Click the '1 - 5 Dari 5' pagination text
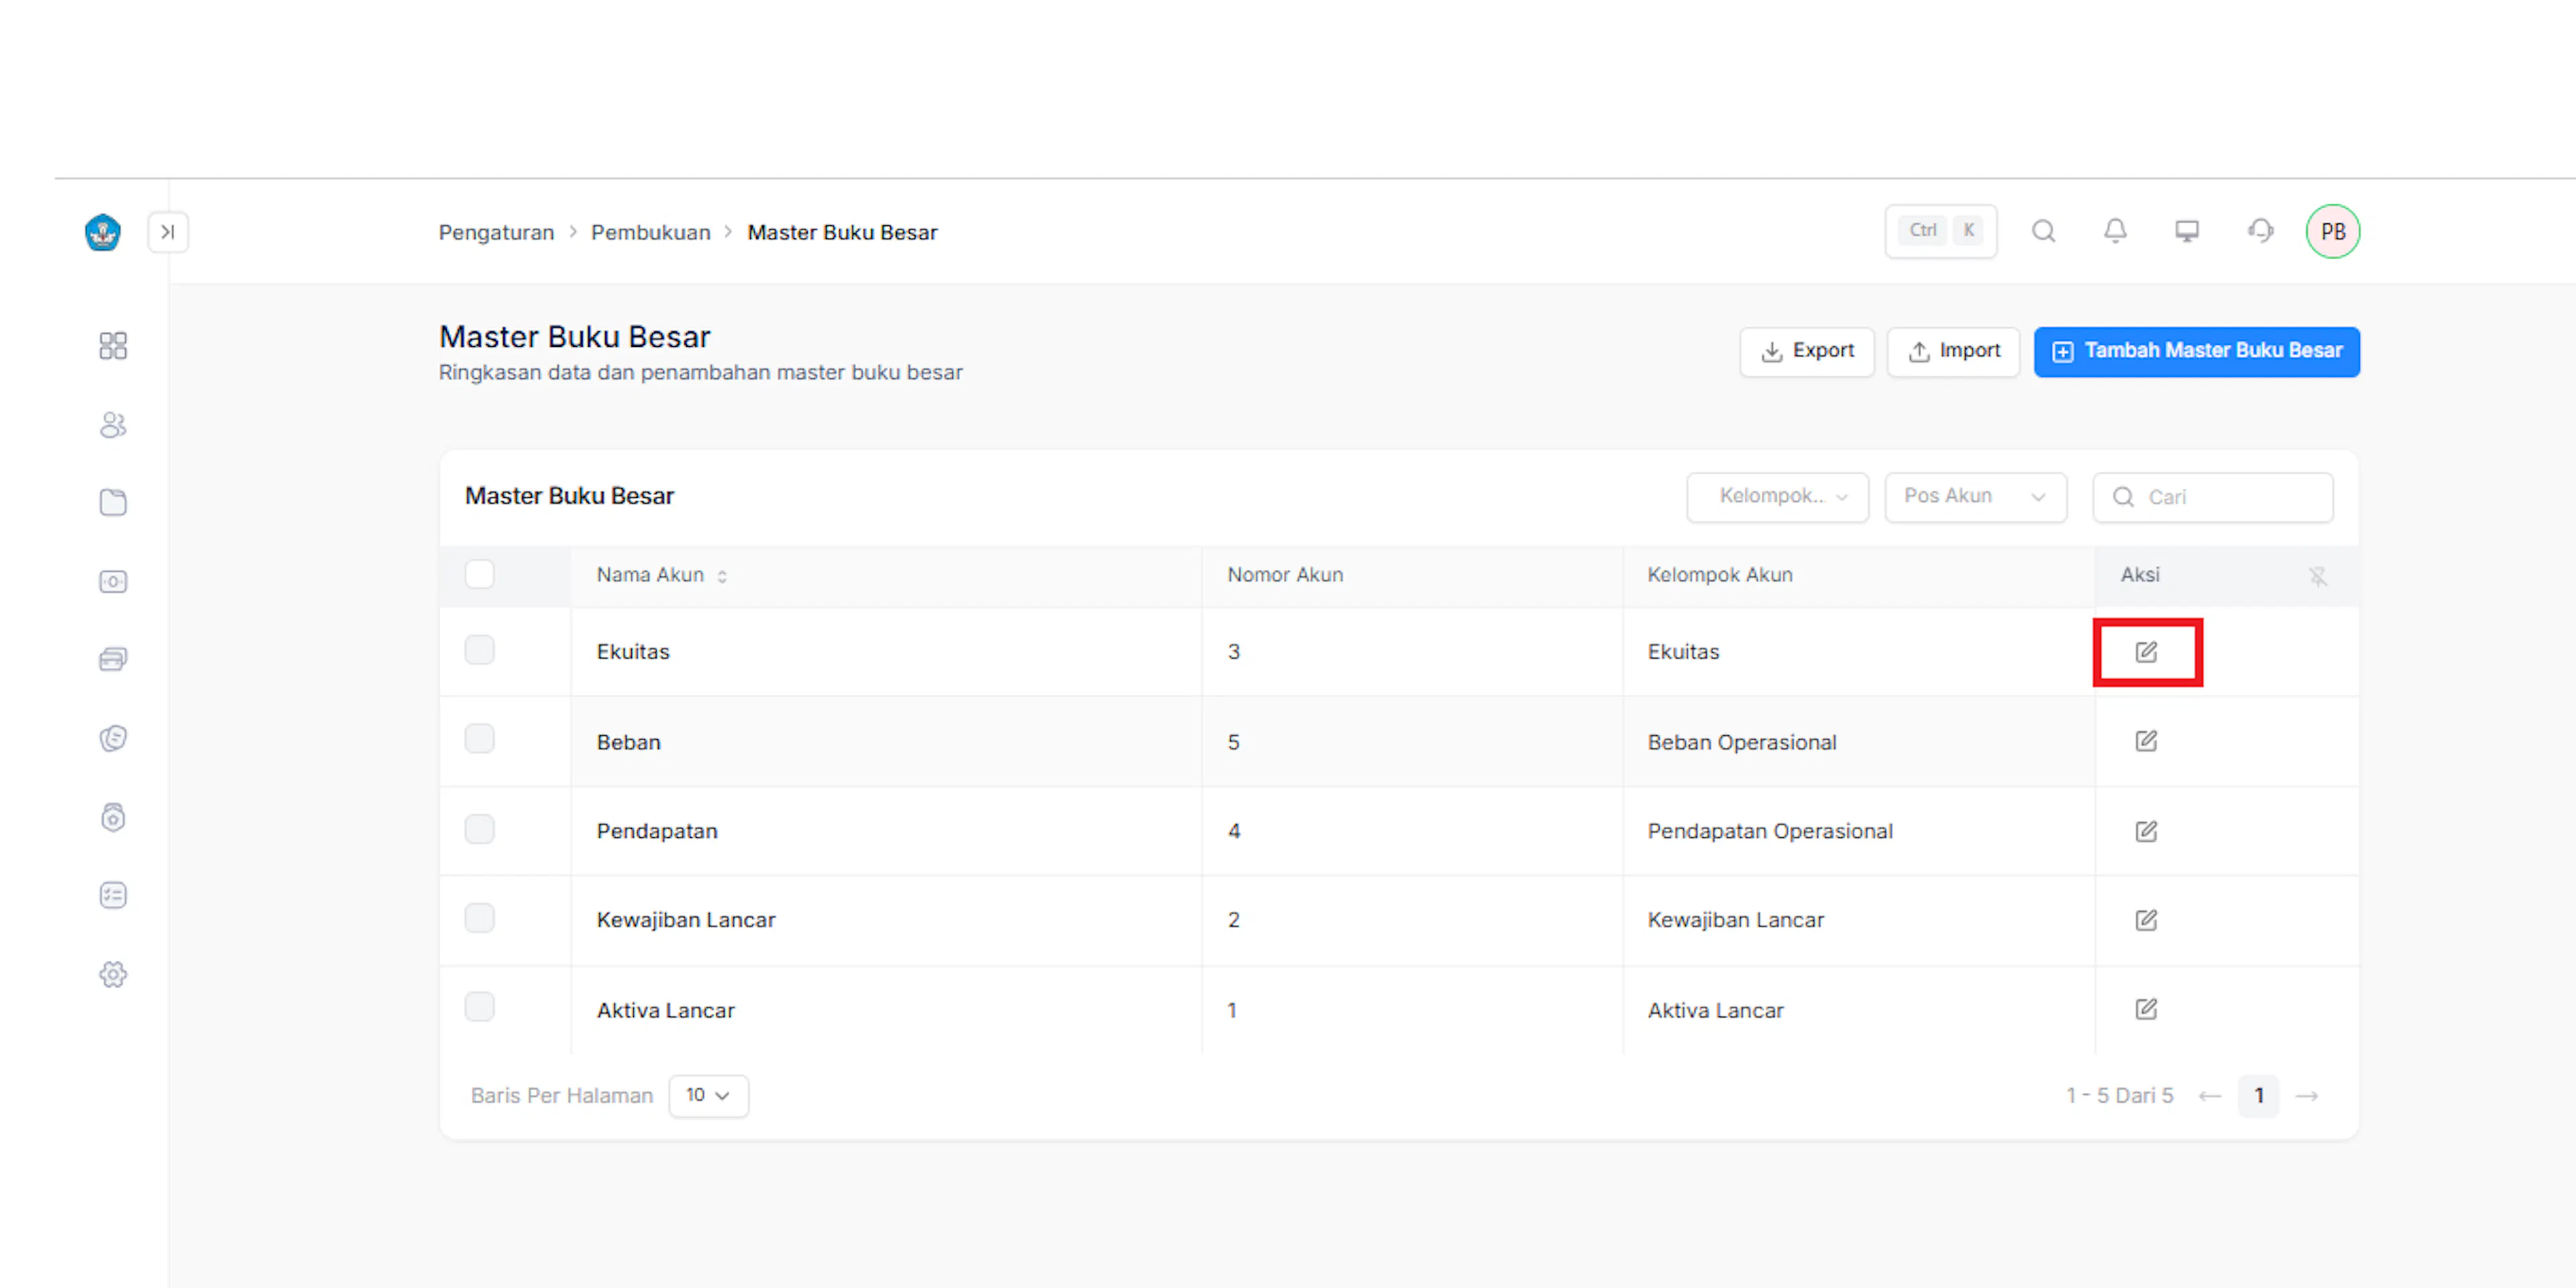 2120,1096
